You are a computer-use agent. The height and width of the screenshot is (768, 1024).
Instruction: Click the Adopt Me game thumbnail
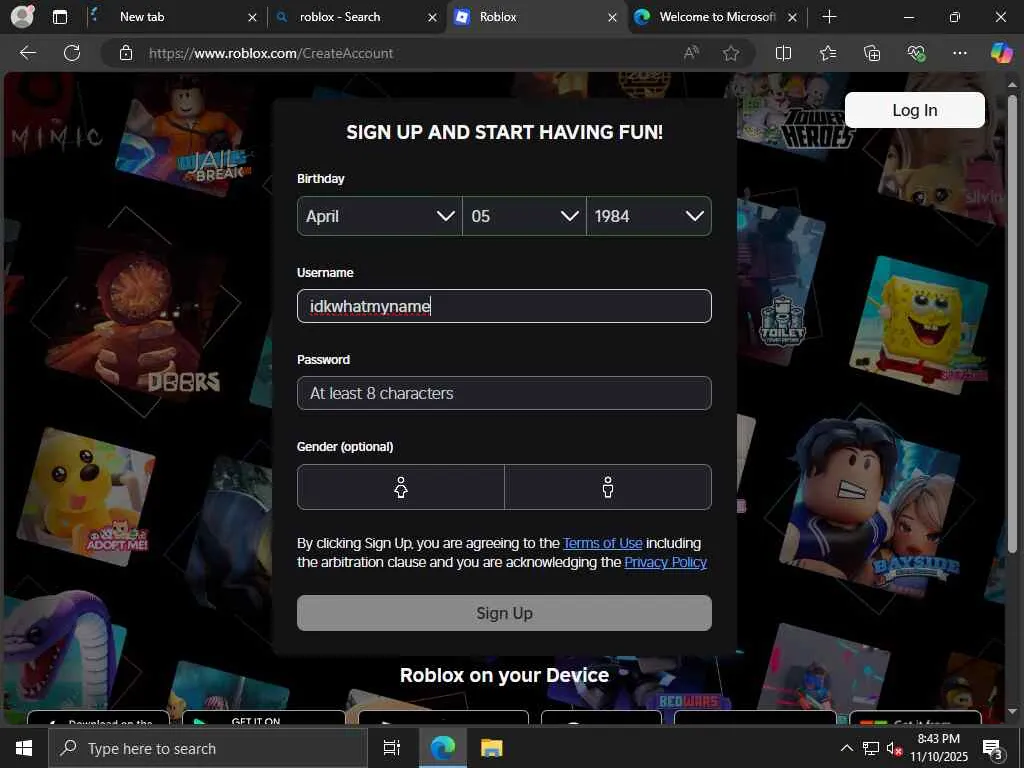85,495
